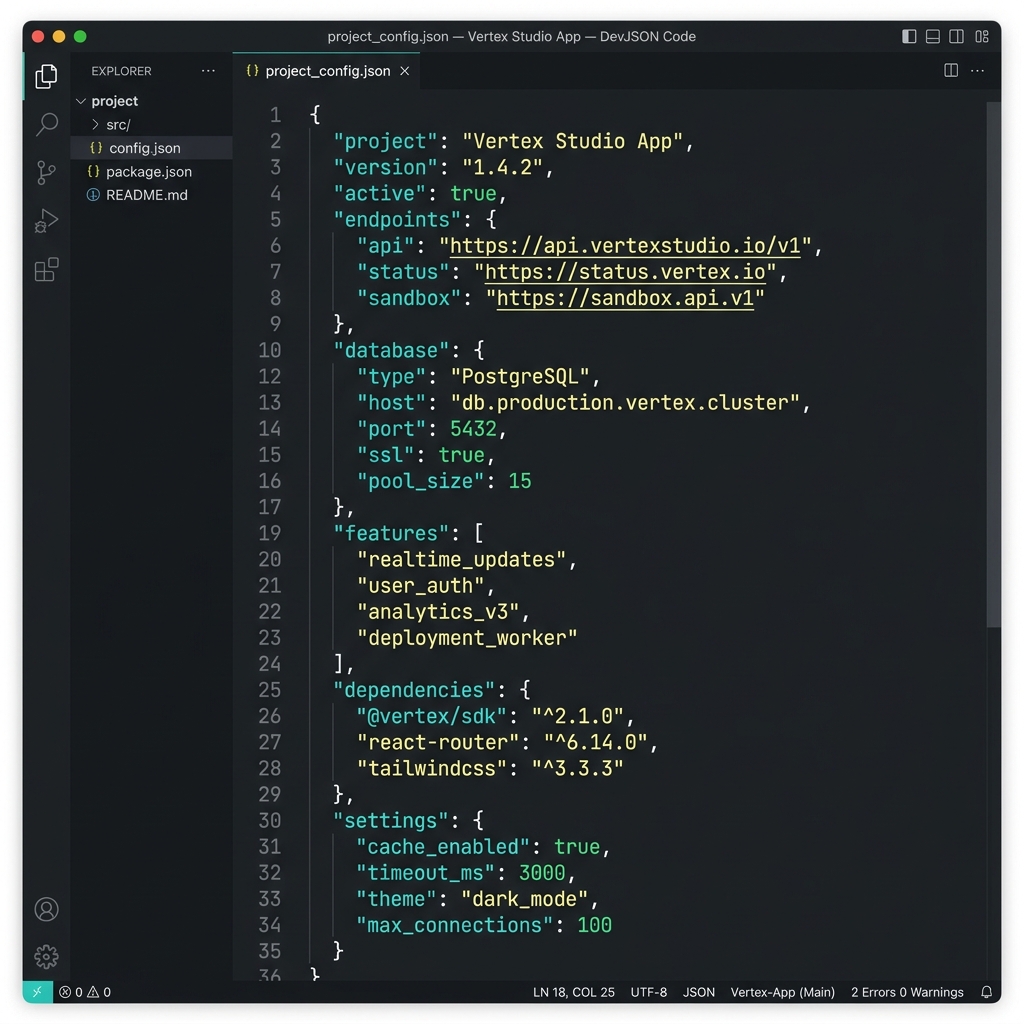Click the "cache_enabled" key
Image resolution: width=1024 pixels, height=1024 pixels.
coord(444,846)
